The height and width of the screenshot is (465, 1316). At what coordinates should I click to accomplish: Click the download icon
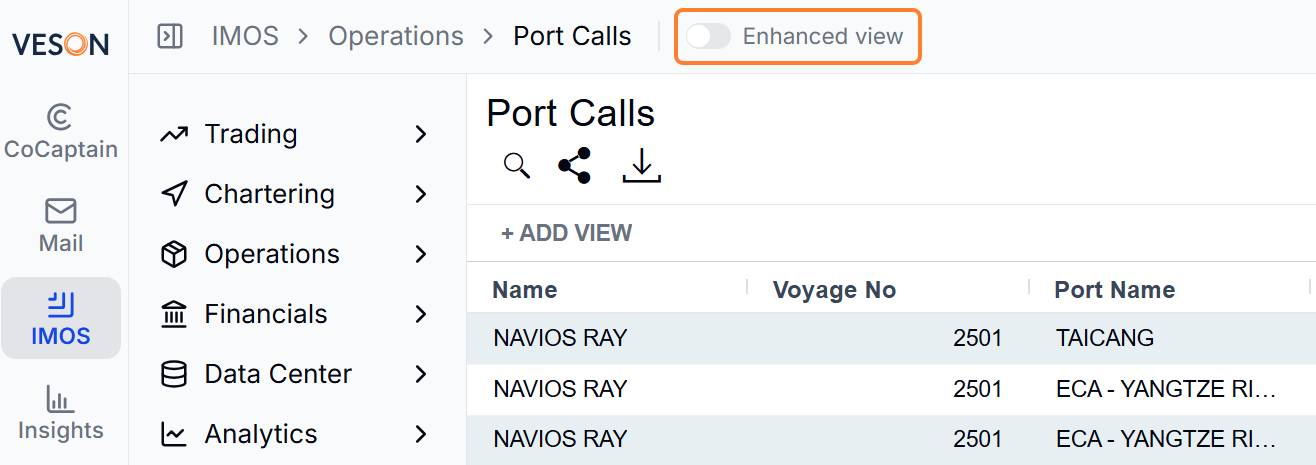(642, 166)
